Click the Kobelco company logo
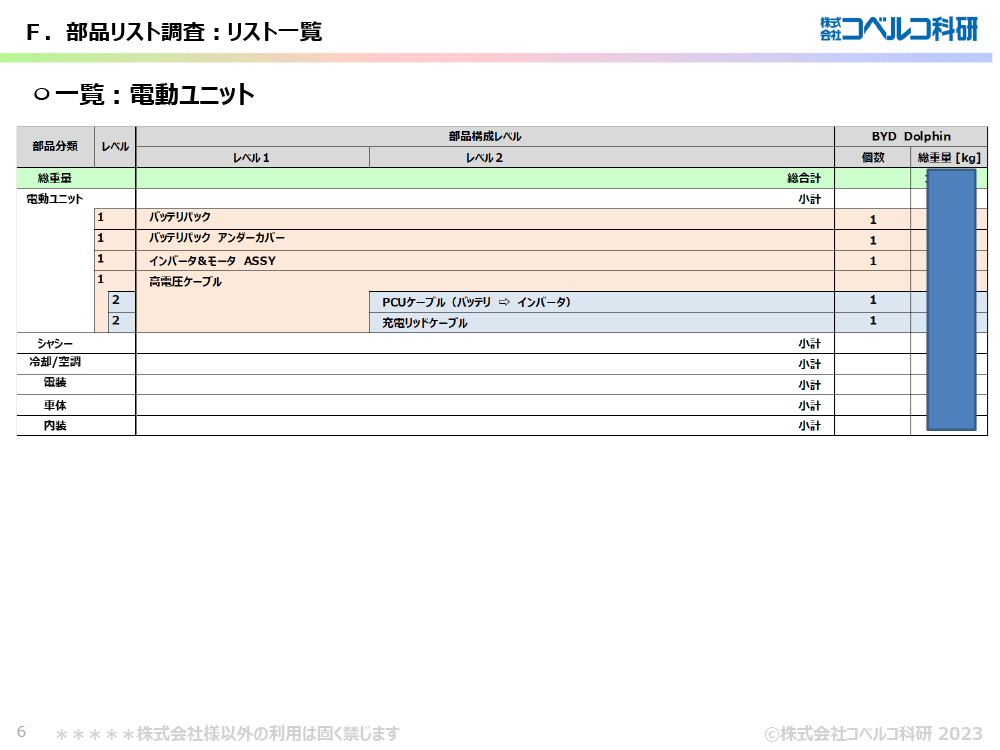Viewport: 1000px width, 750px height. tap(898, 29)
